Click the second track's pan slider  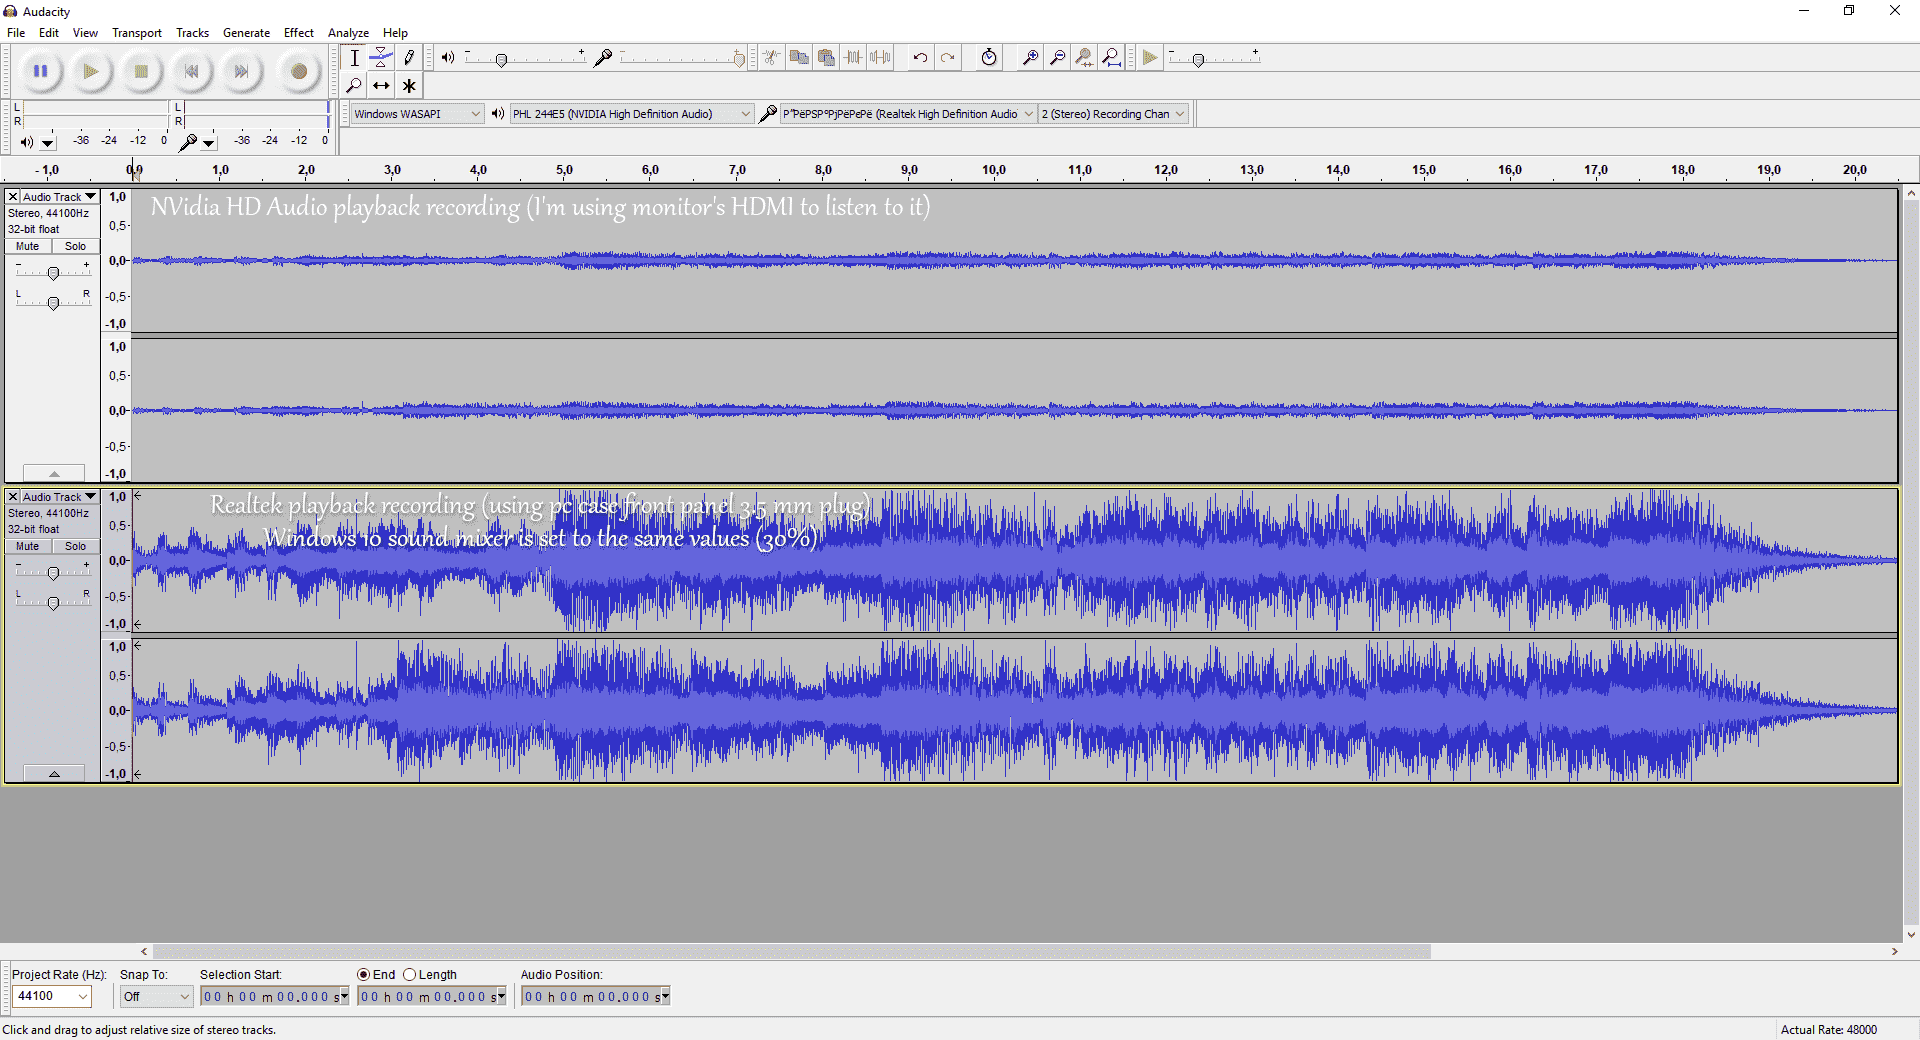[x=54, y=601]
